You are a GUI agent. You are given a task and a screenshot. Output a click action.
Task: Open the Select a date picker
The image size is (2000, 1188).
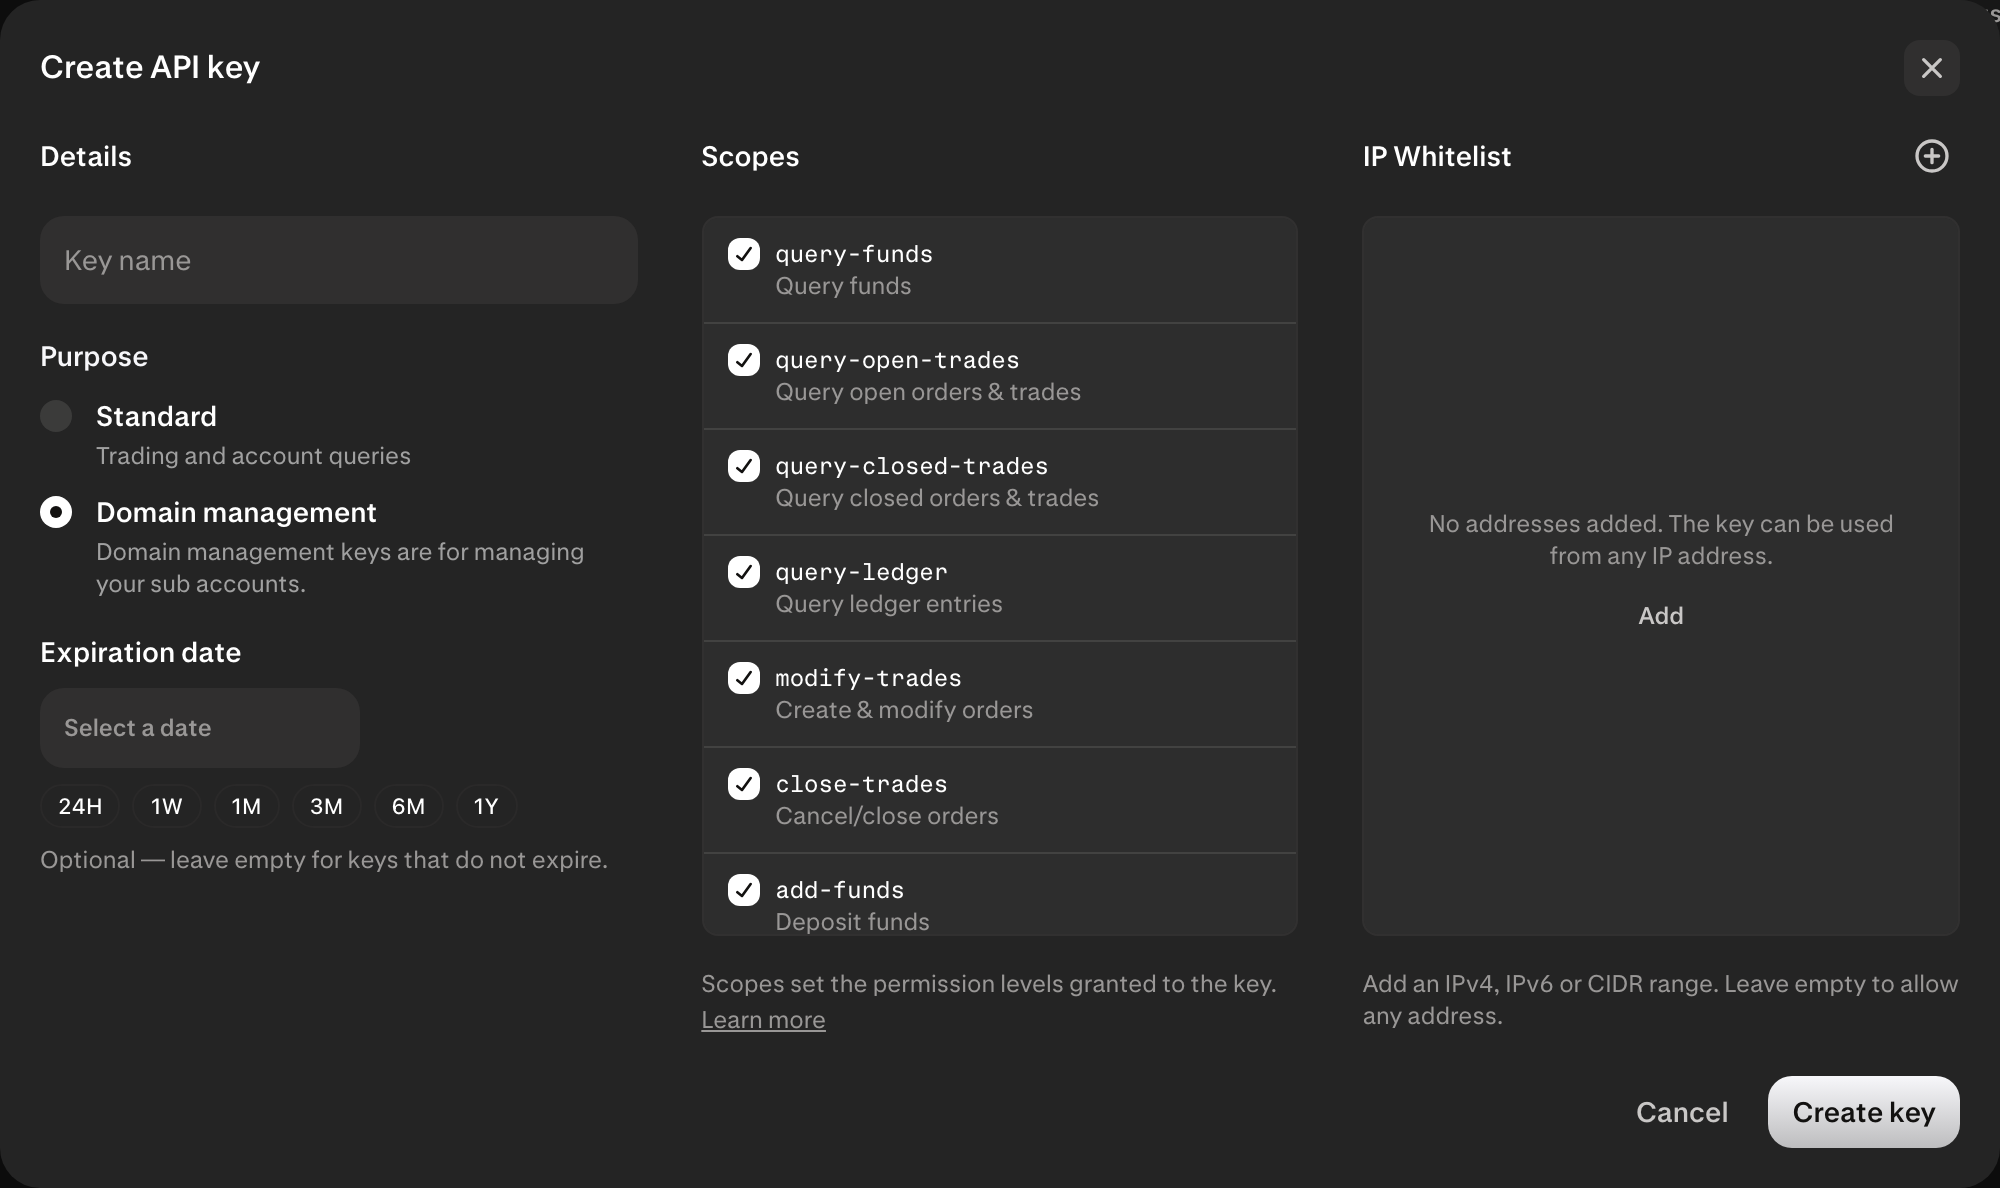[200, 728]
